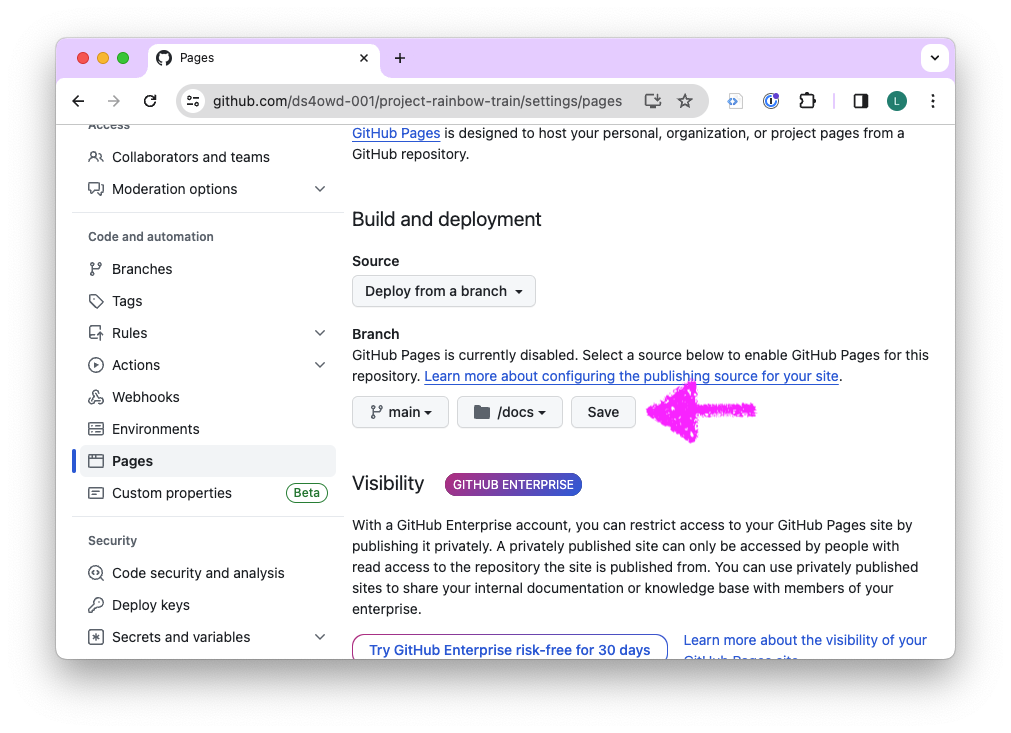Bookmark this page with star icon

(685, 101)
